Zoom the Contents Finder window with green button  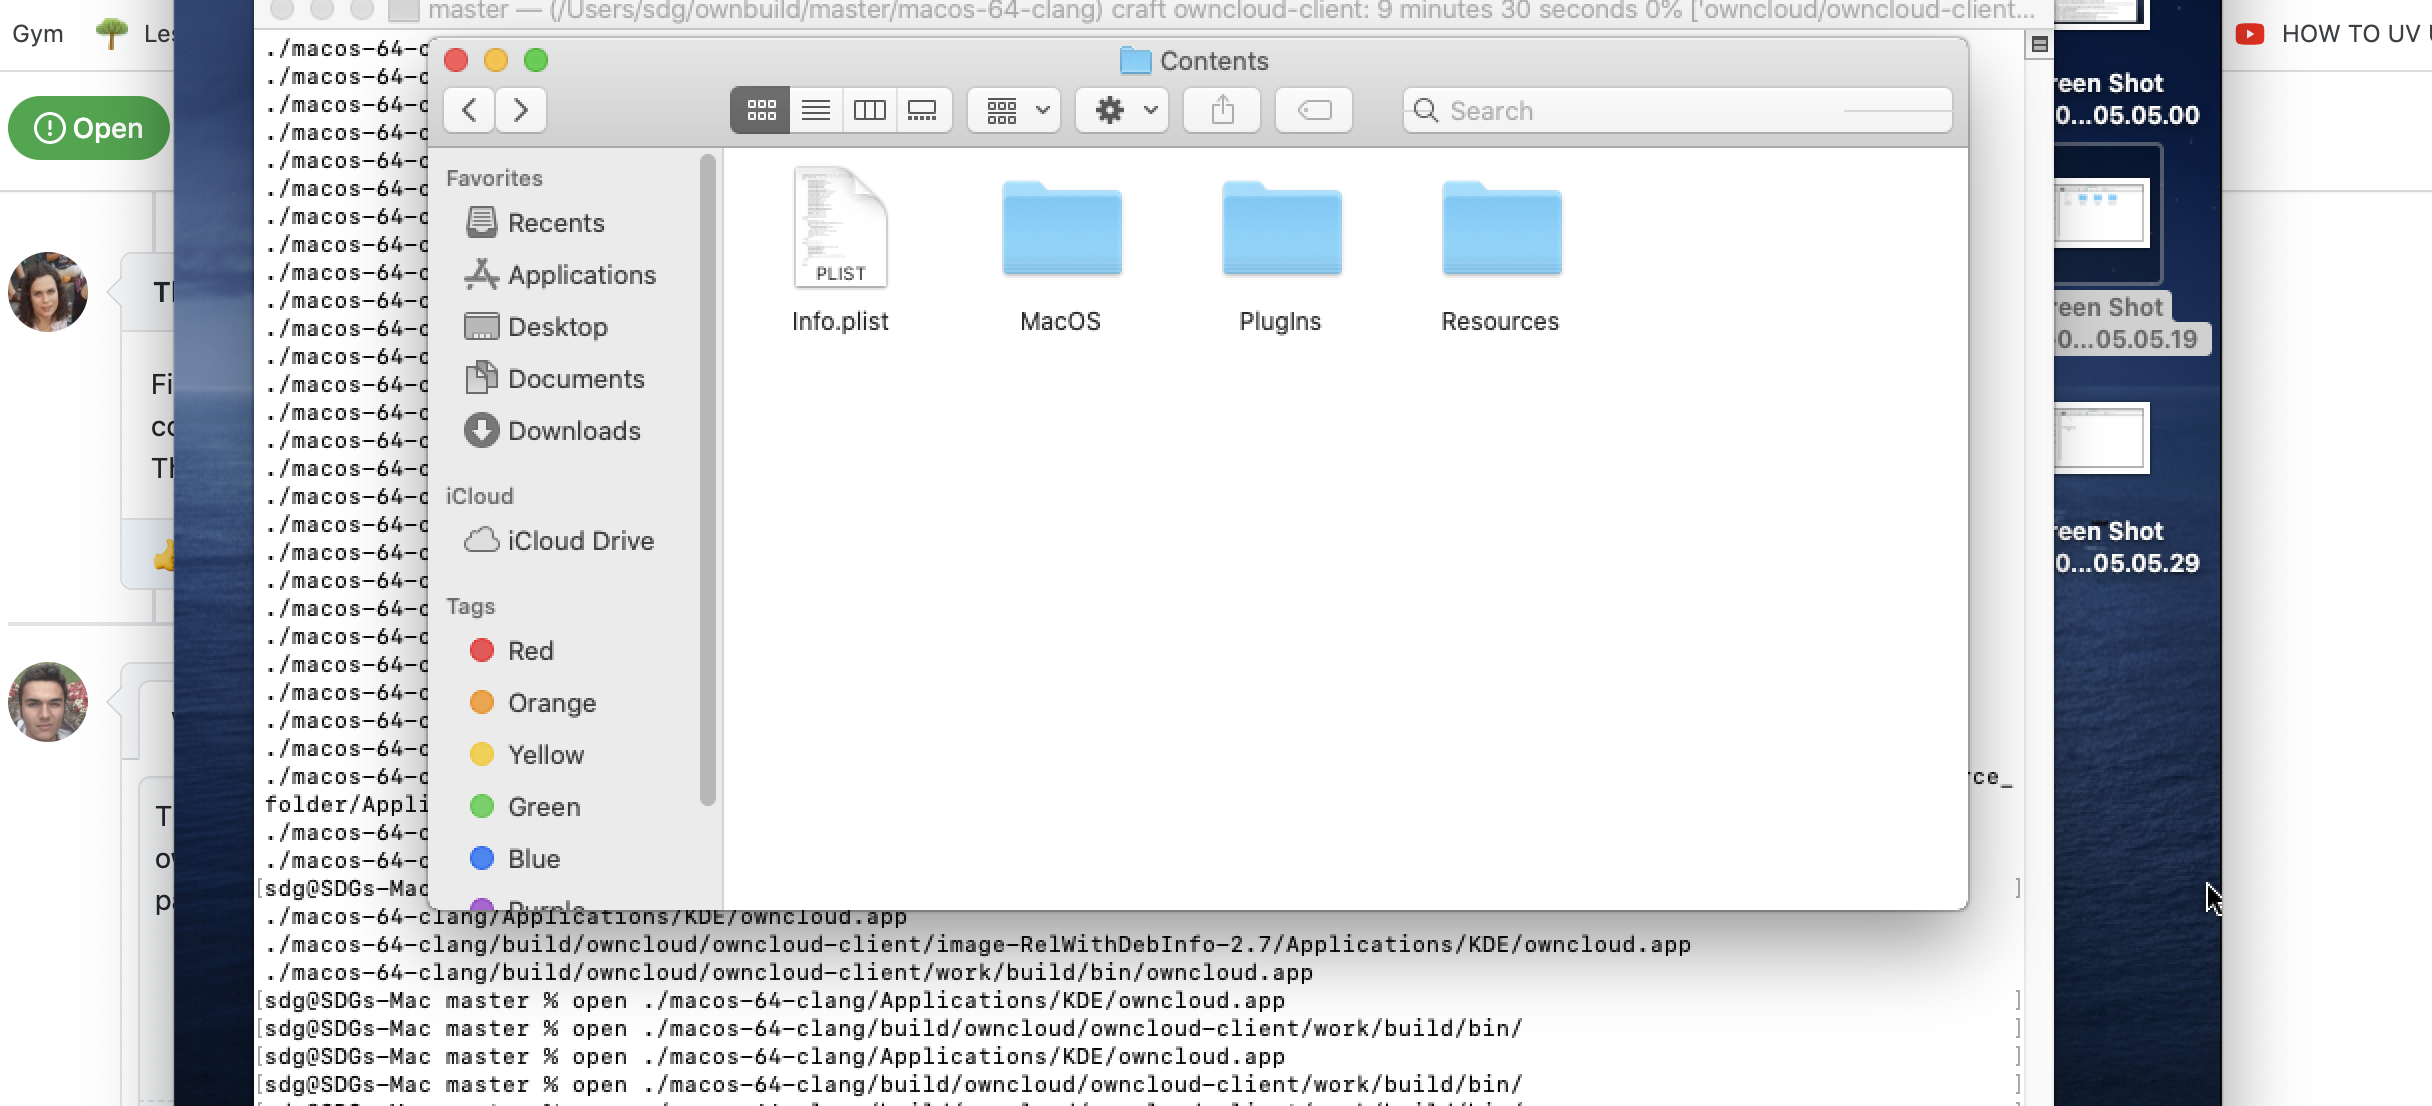[x=536, y=60]
